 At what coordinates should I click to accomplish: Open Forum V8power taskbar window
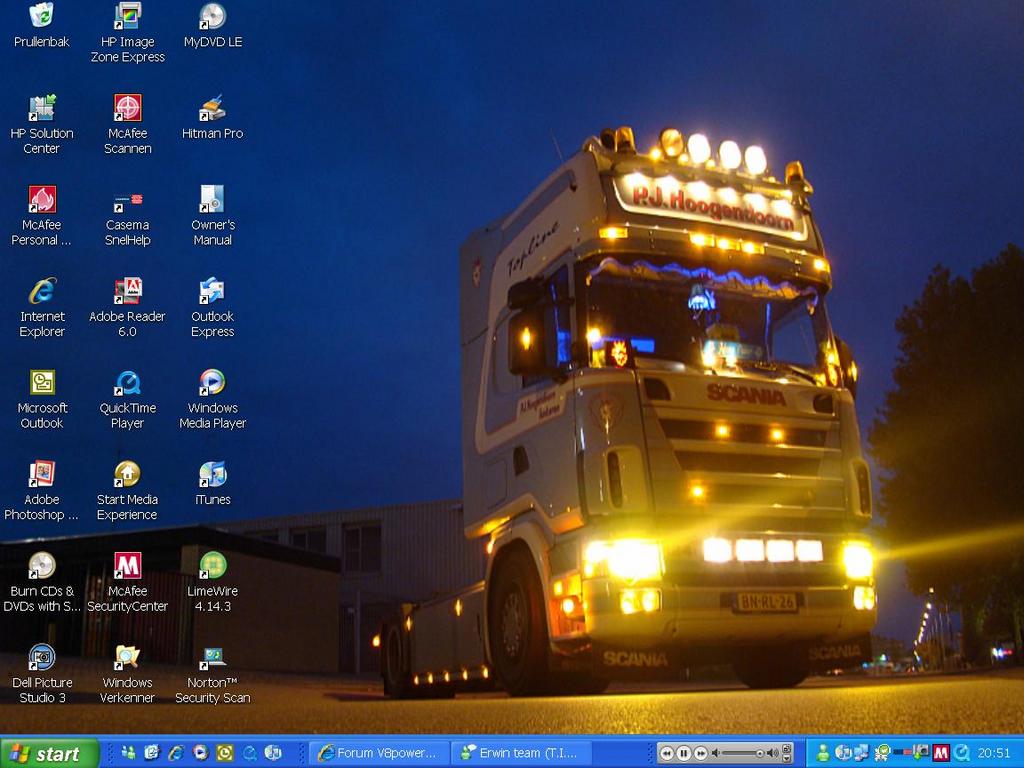379,753
